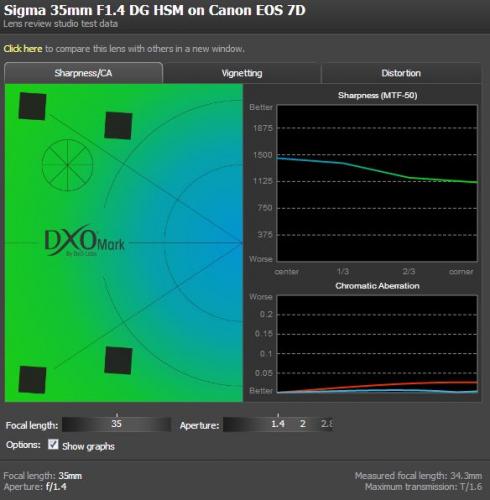Click the Sharpness (MTF-50) graph
The image size is (490, 500).
coord(377,183)
